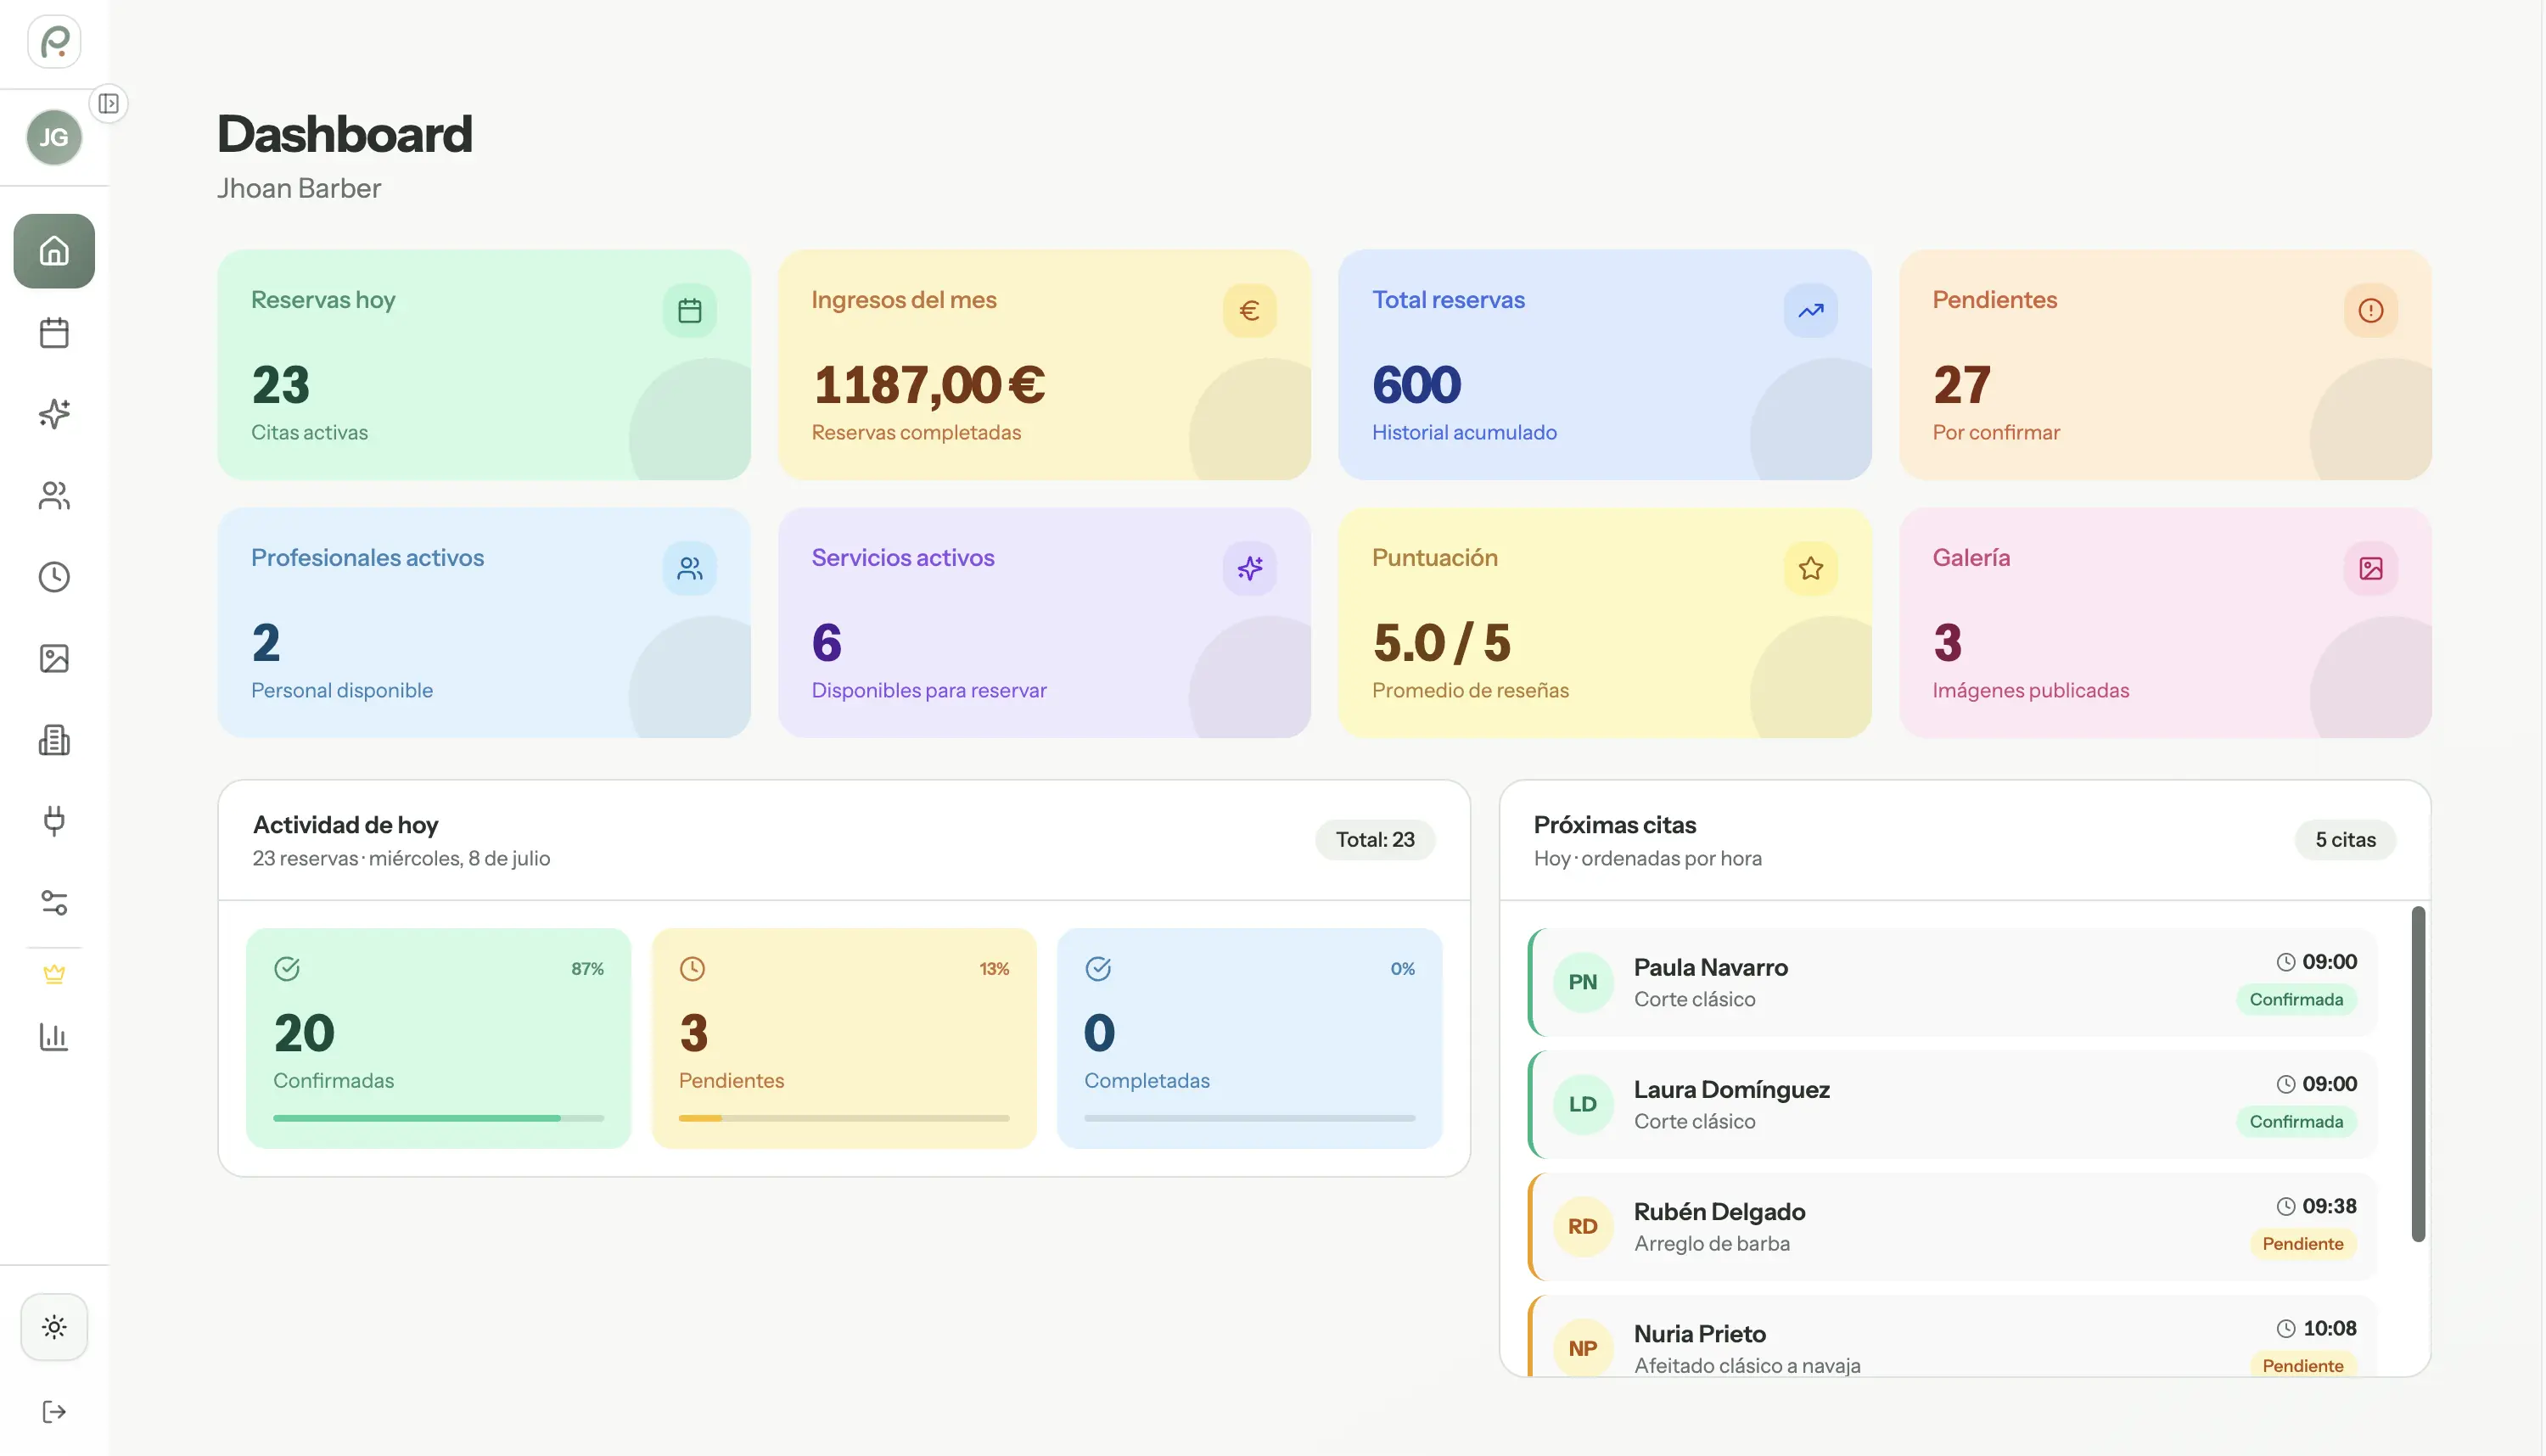Viewport: 2546px width, 1456px height.
Task: Open the Total reservas card
Action: coord(1604,365)
